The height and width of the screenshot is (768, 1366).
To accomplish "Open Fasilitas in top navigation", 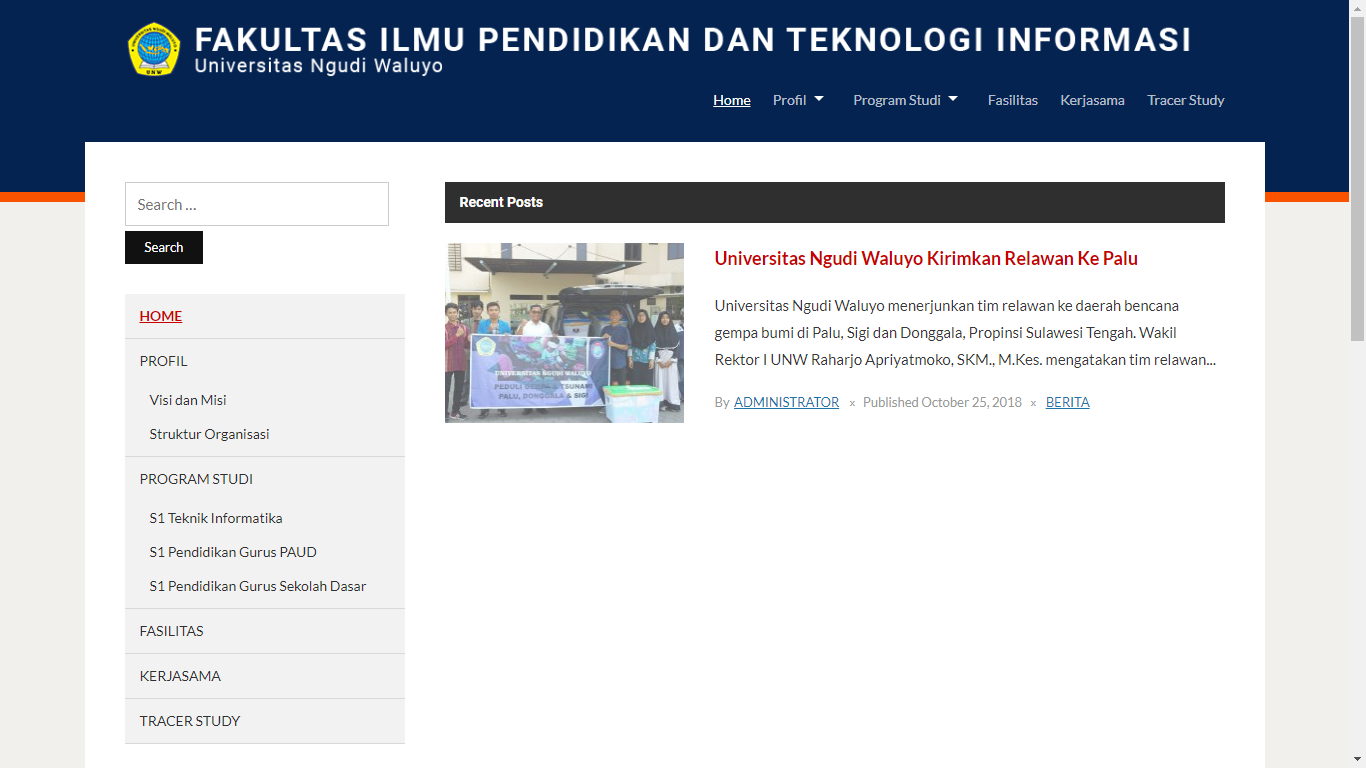I will (1013, 100).
